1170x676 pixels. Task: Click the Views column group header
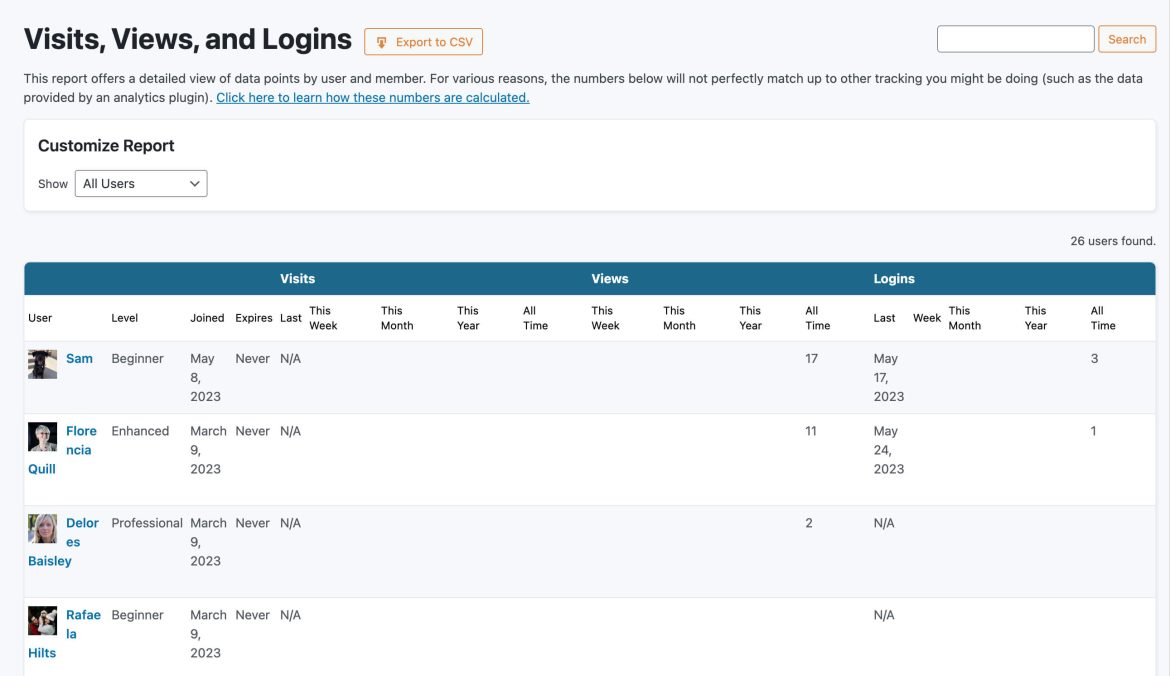610,278
